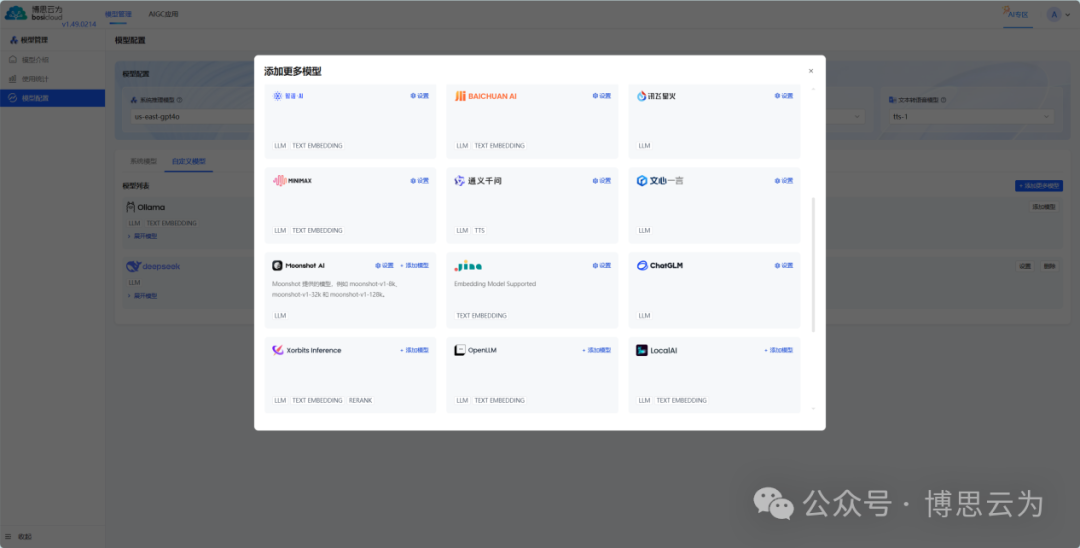Viewport: 1080px width, 548px height.
Task: Click 删除 button on deepseek row
Action: (x=1049, y=266)
